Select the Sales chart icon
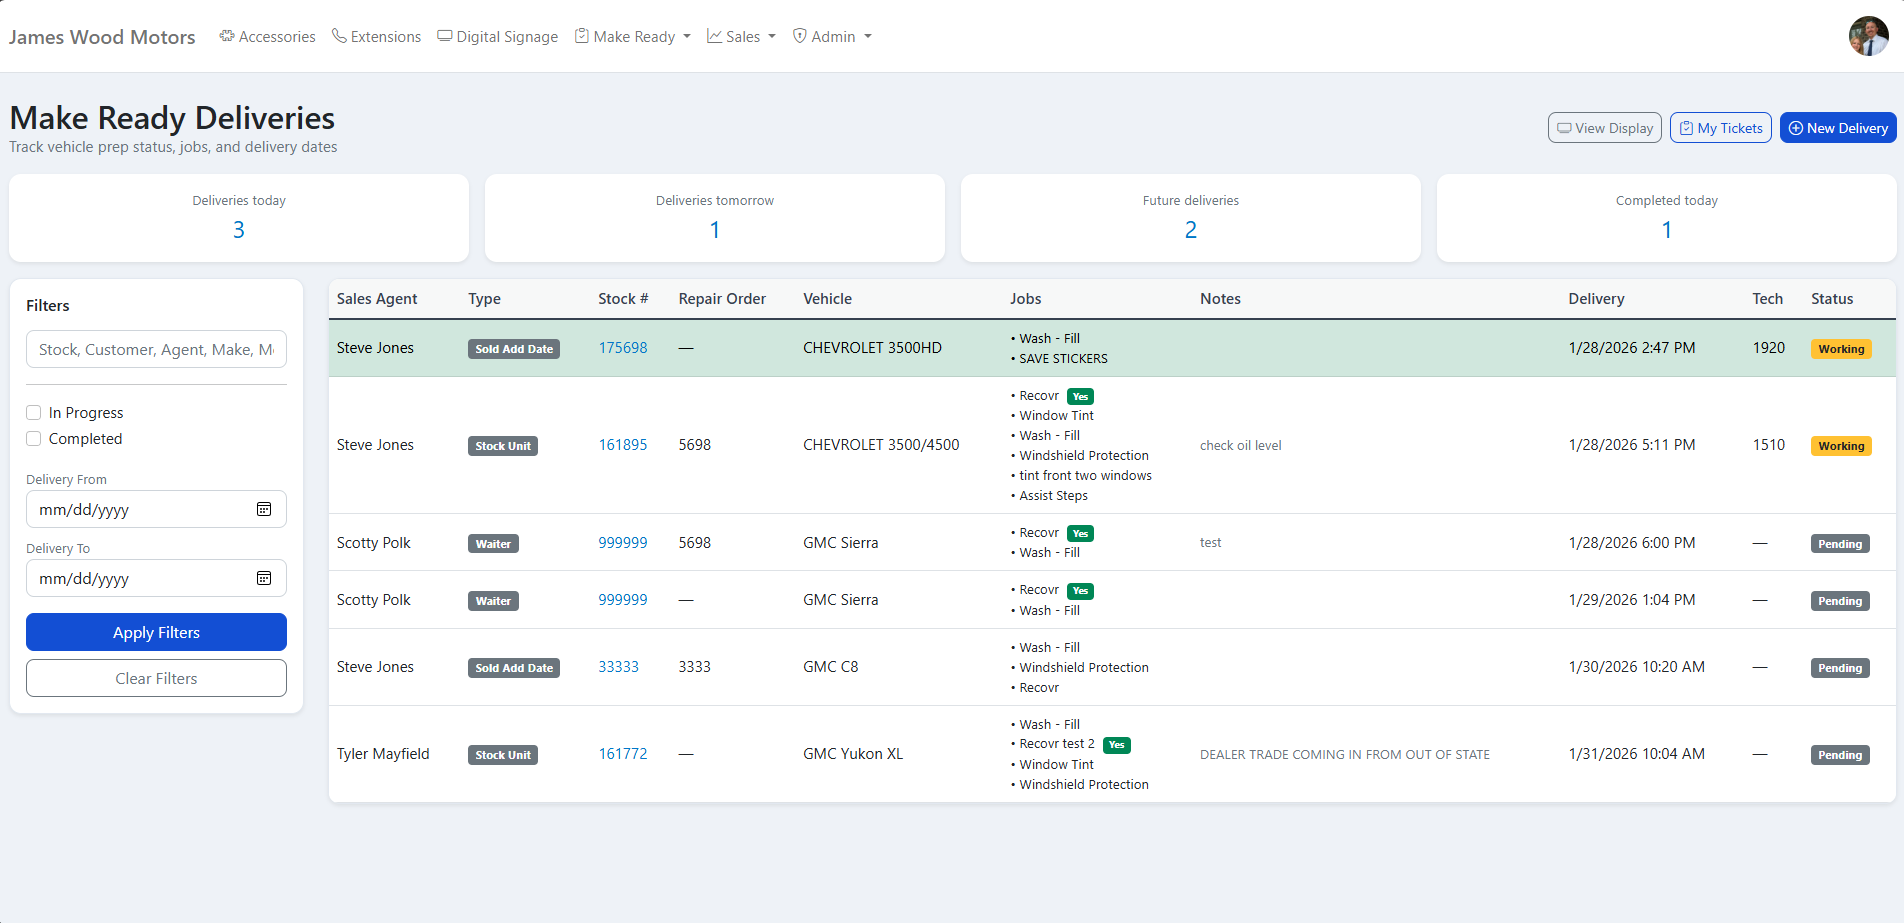 (x=713, y=36)
